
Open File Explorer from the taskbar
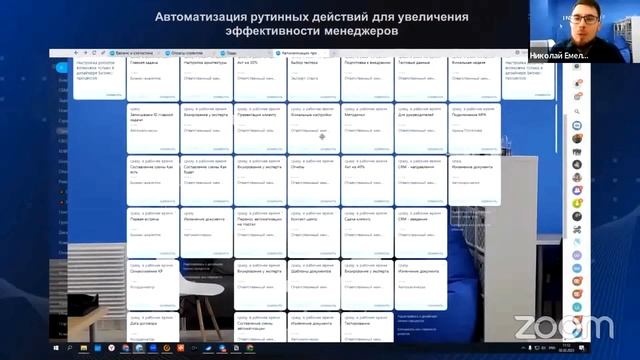(x=84, y=348)
